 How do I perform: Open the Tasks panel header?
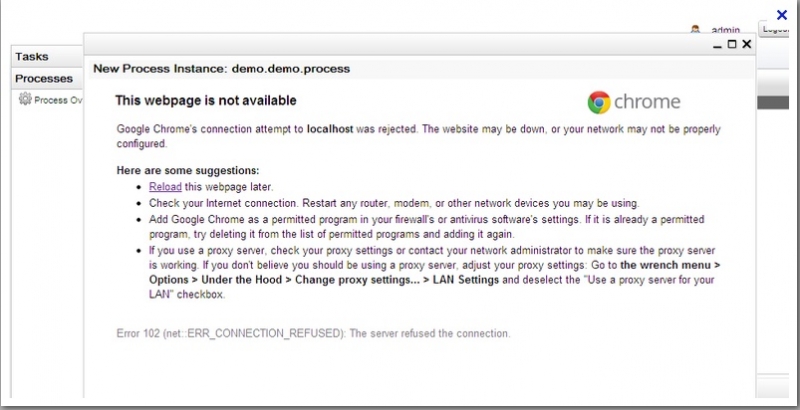[32, 57]
